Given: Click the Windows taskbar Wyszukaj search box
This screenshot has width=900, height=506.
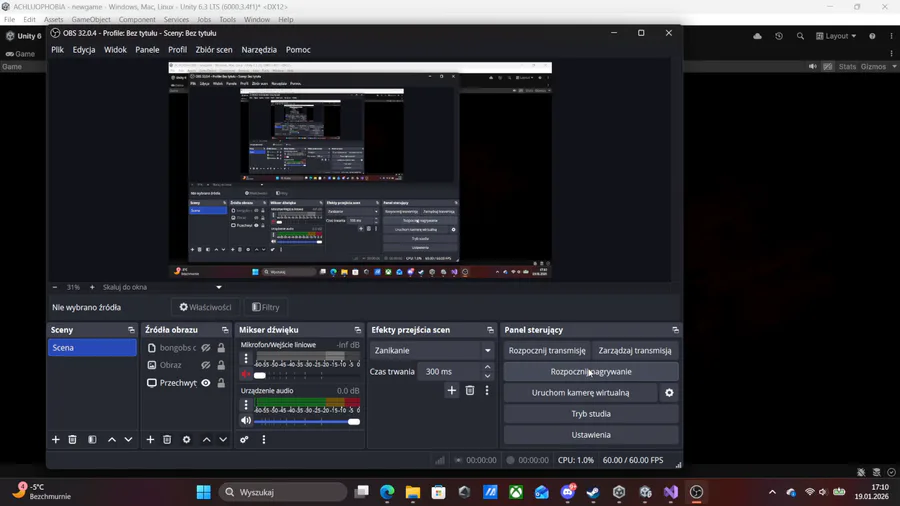Looking at the screenshot, I should click(283, 492).
